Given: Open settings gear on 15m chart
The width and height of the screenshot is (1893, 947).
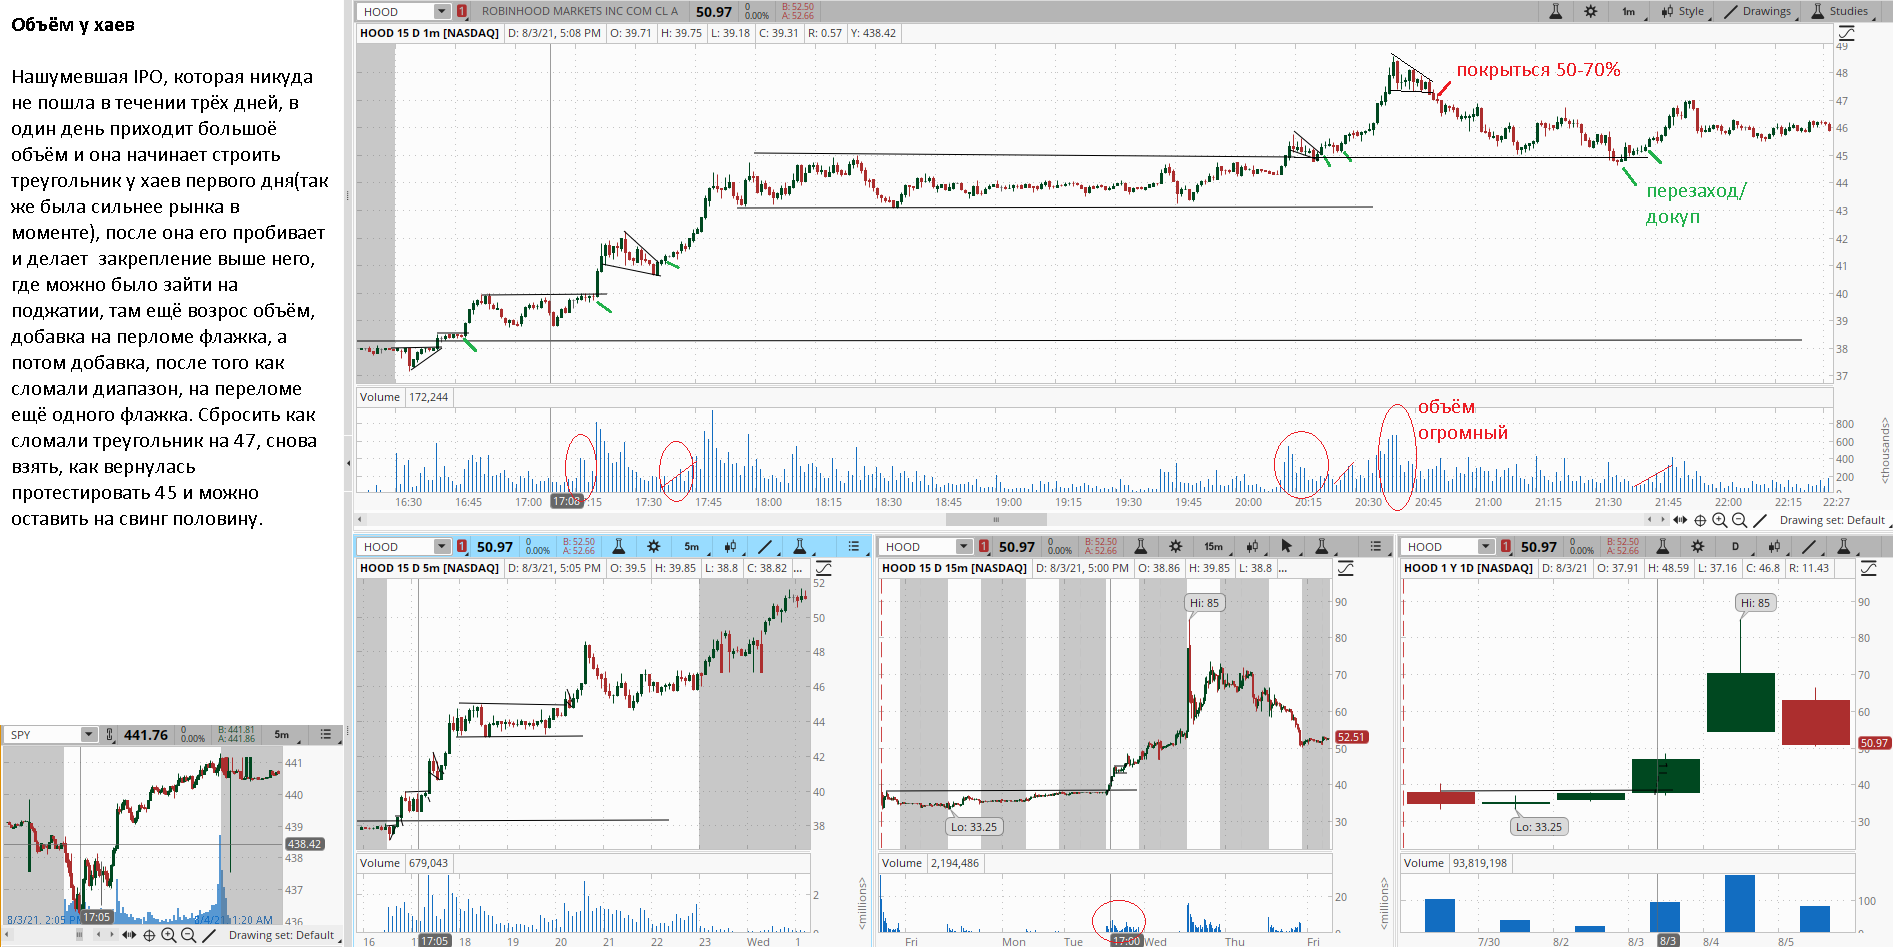Looking at the screenshot, I should (1175, 546).
